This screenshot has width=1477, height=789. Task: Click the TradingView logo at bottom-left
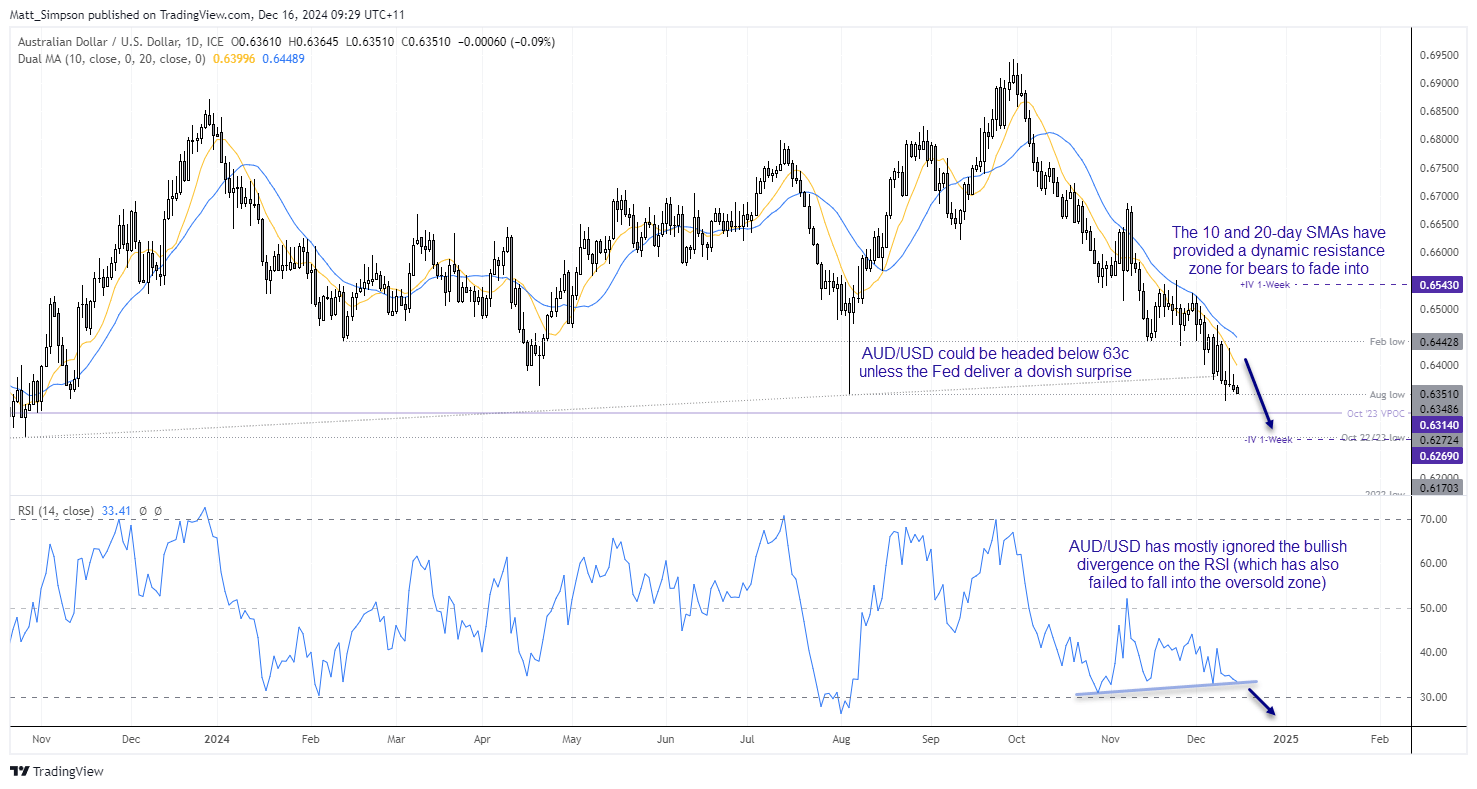point(56,771)
